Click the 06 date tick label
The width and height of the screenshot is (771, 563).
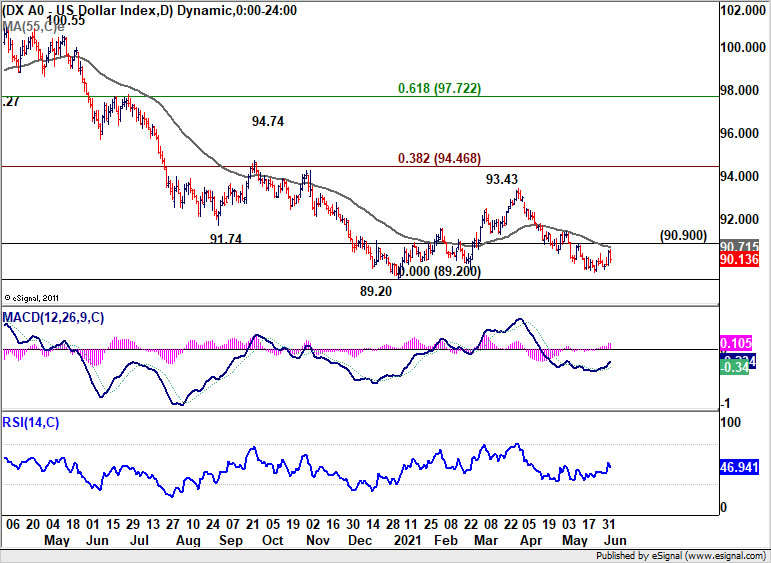[x=13, y=524]
